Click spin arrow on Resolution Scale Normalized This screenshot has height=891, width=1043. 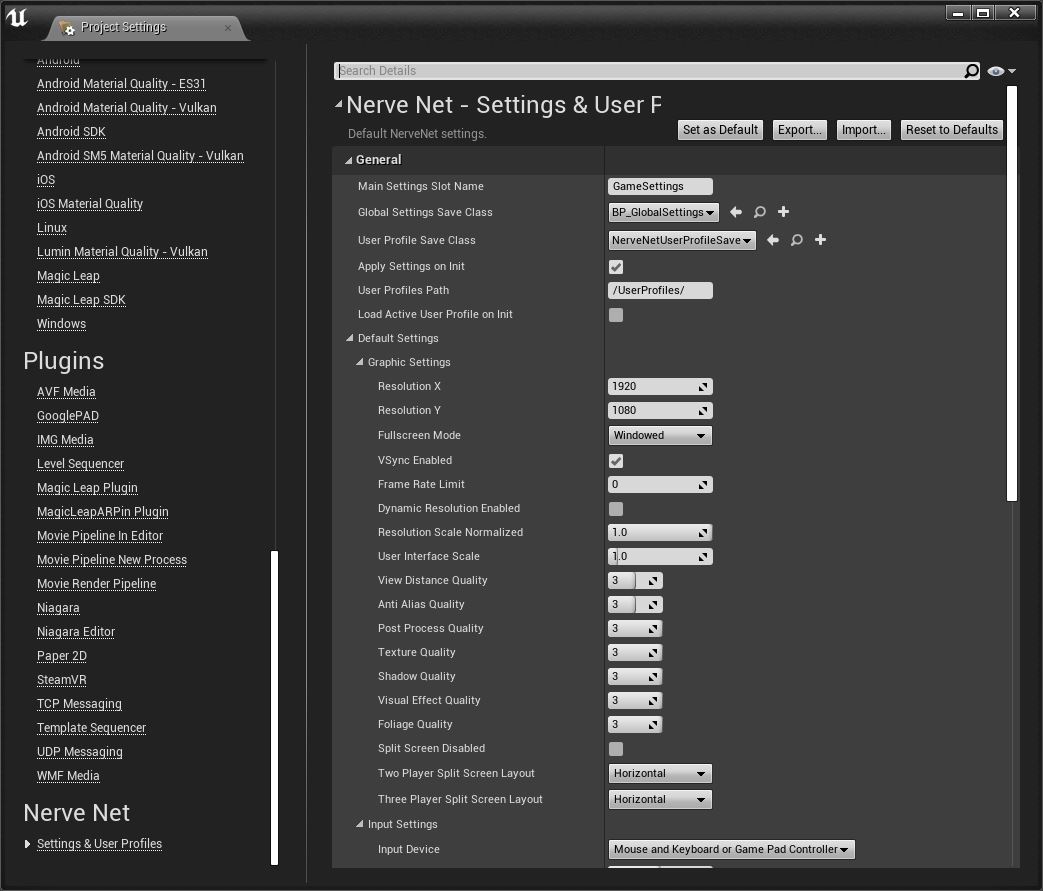pos(703,532)
